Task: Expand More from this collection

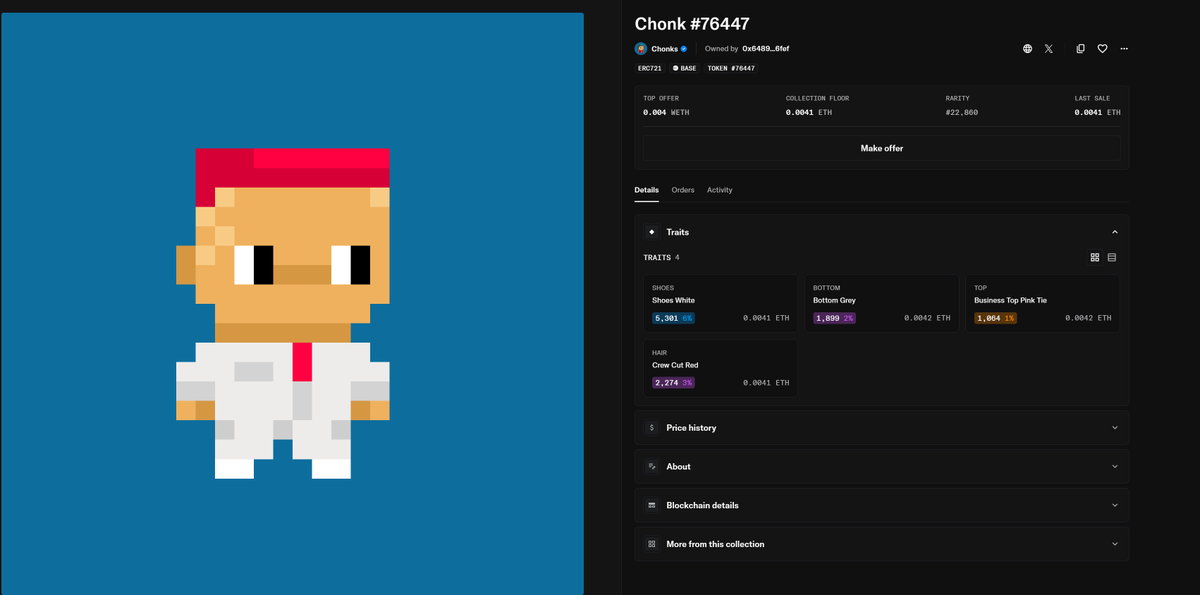Action: [882, 544]
